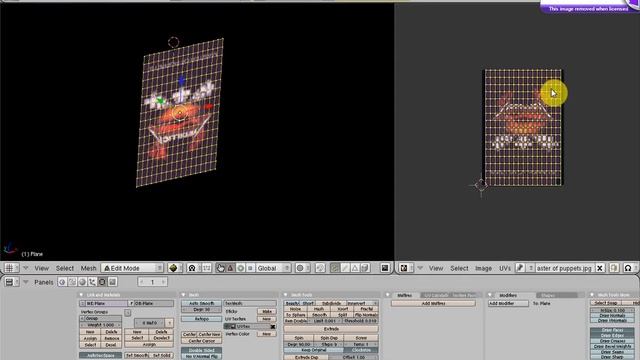Toggle the Retopo button
The height and width of the screenshot is (360, 640).
(x=202, y=319)
